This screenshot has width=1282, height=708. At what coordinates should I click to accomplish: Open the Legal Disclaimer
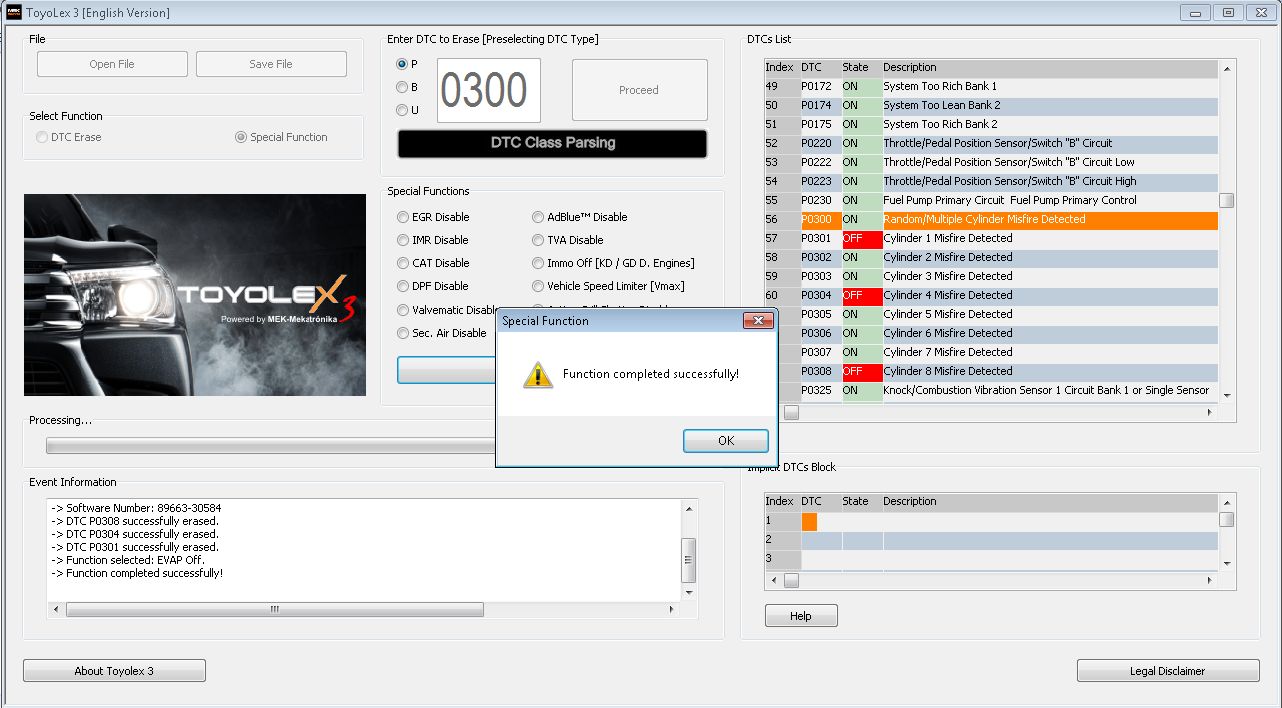(x=1167, y=671)
